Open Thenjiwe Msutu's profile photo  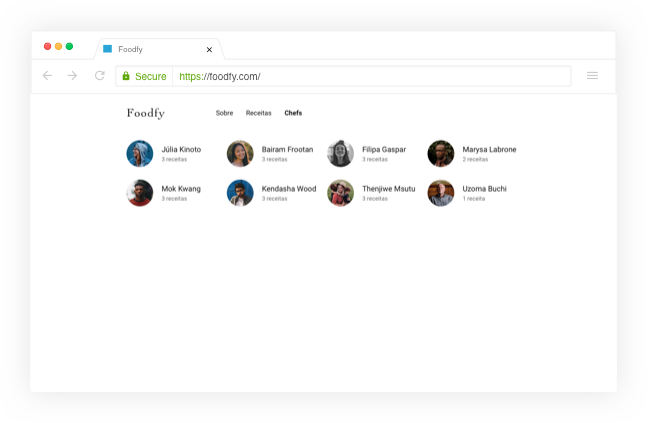(340, 193)
